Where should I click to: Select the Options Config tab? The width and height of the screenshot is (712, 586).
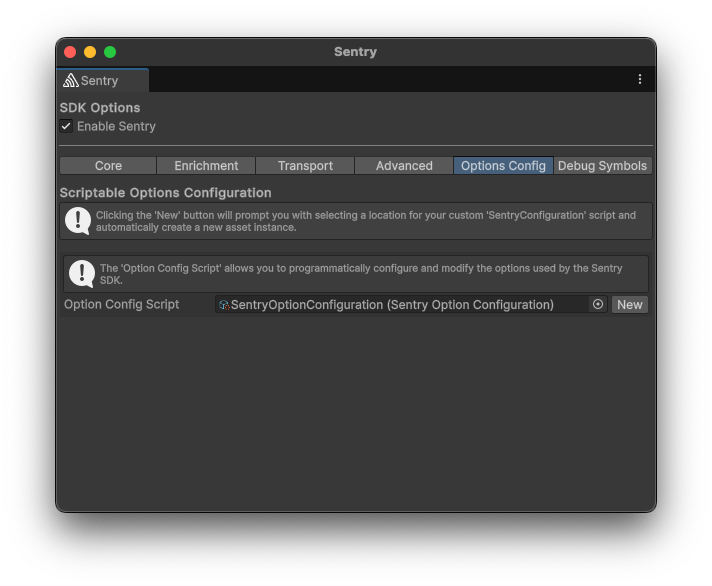pos(503,166)
